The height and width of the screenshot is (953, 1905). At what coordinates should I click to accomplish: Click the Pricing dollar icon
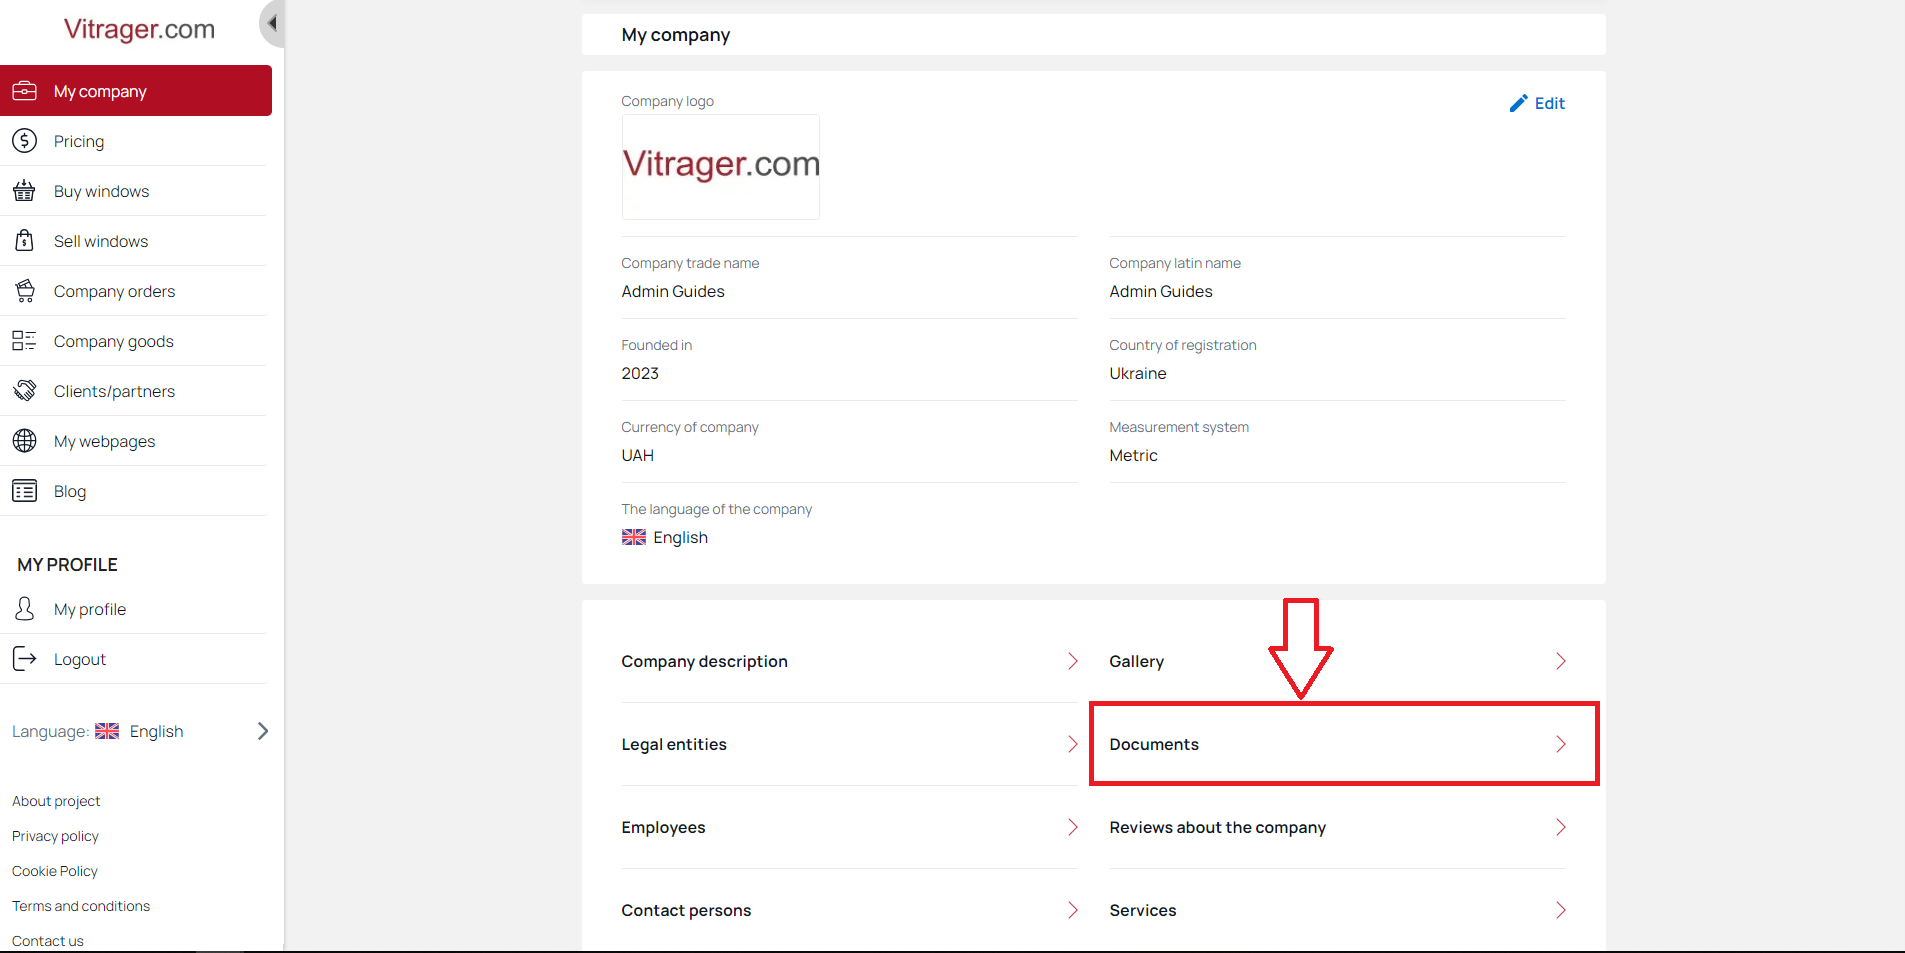(x=24, y=141)
